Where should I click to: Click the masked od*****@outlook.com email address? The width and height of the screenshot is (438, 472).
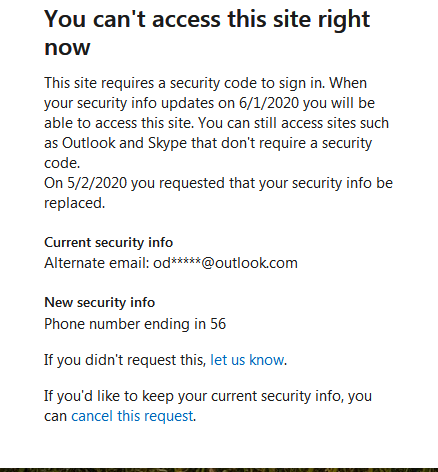(x=225, y=263)
